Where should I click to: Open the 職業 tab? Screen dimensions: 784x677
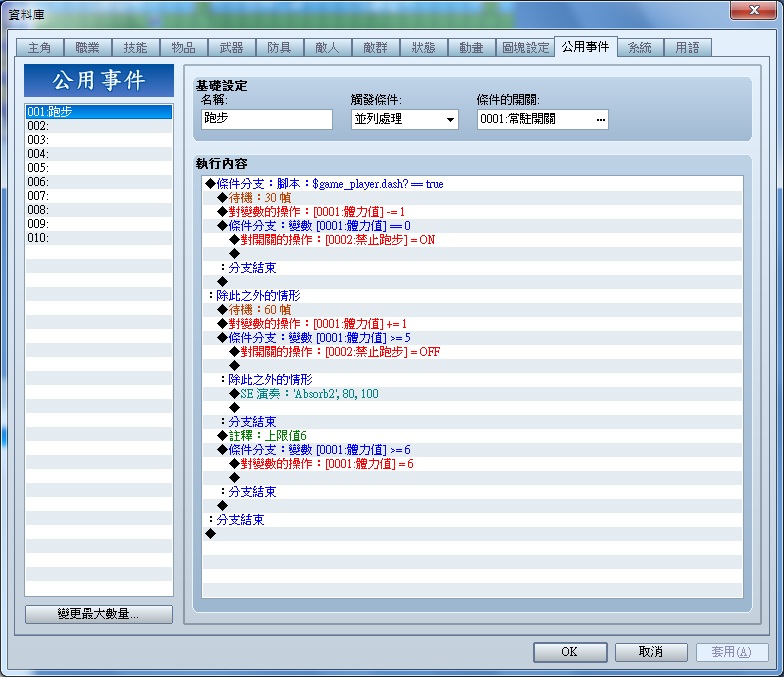[x=88, y=48]
